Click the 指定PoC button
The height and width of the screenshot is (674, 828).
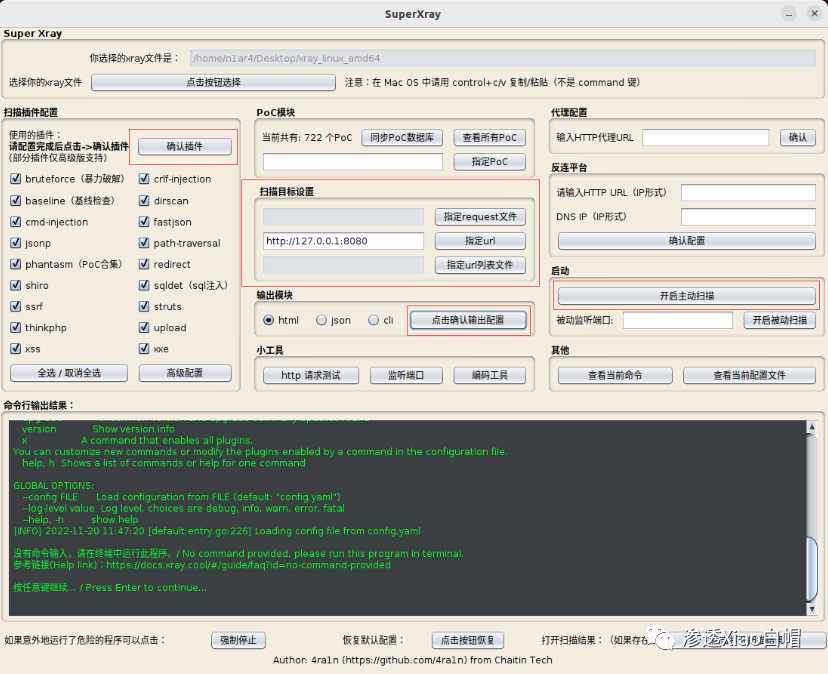[x=490, y=162]
